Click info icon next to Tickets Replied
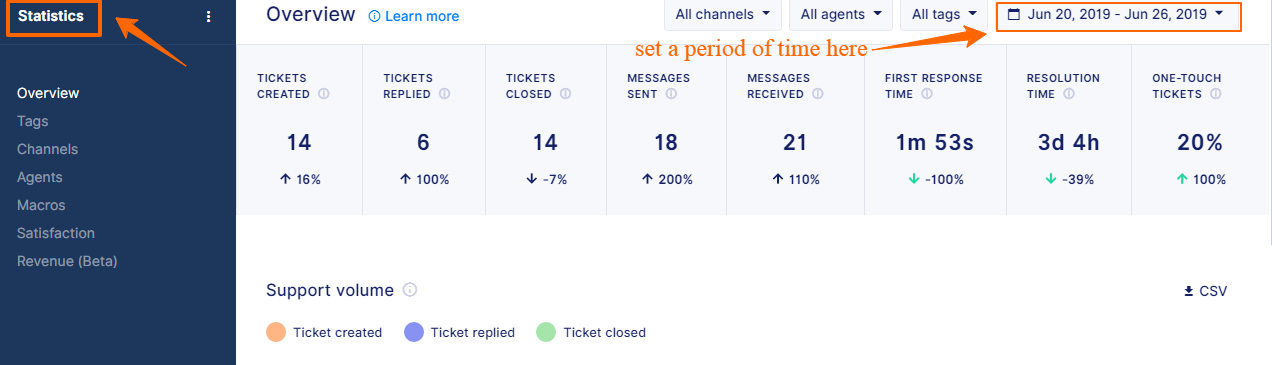This screenshot has width=1272, height=365. click(x=444, y=94)
